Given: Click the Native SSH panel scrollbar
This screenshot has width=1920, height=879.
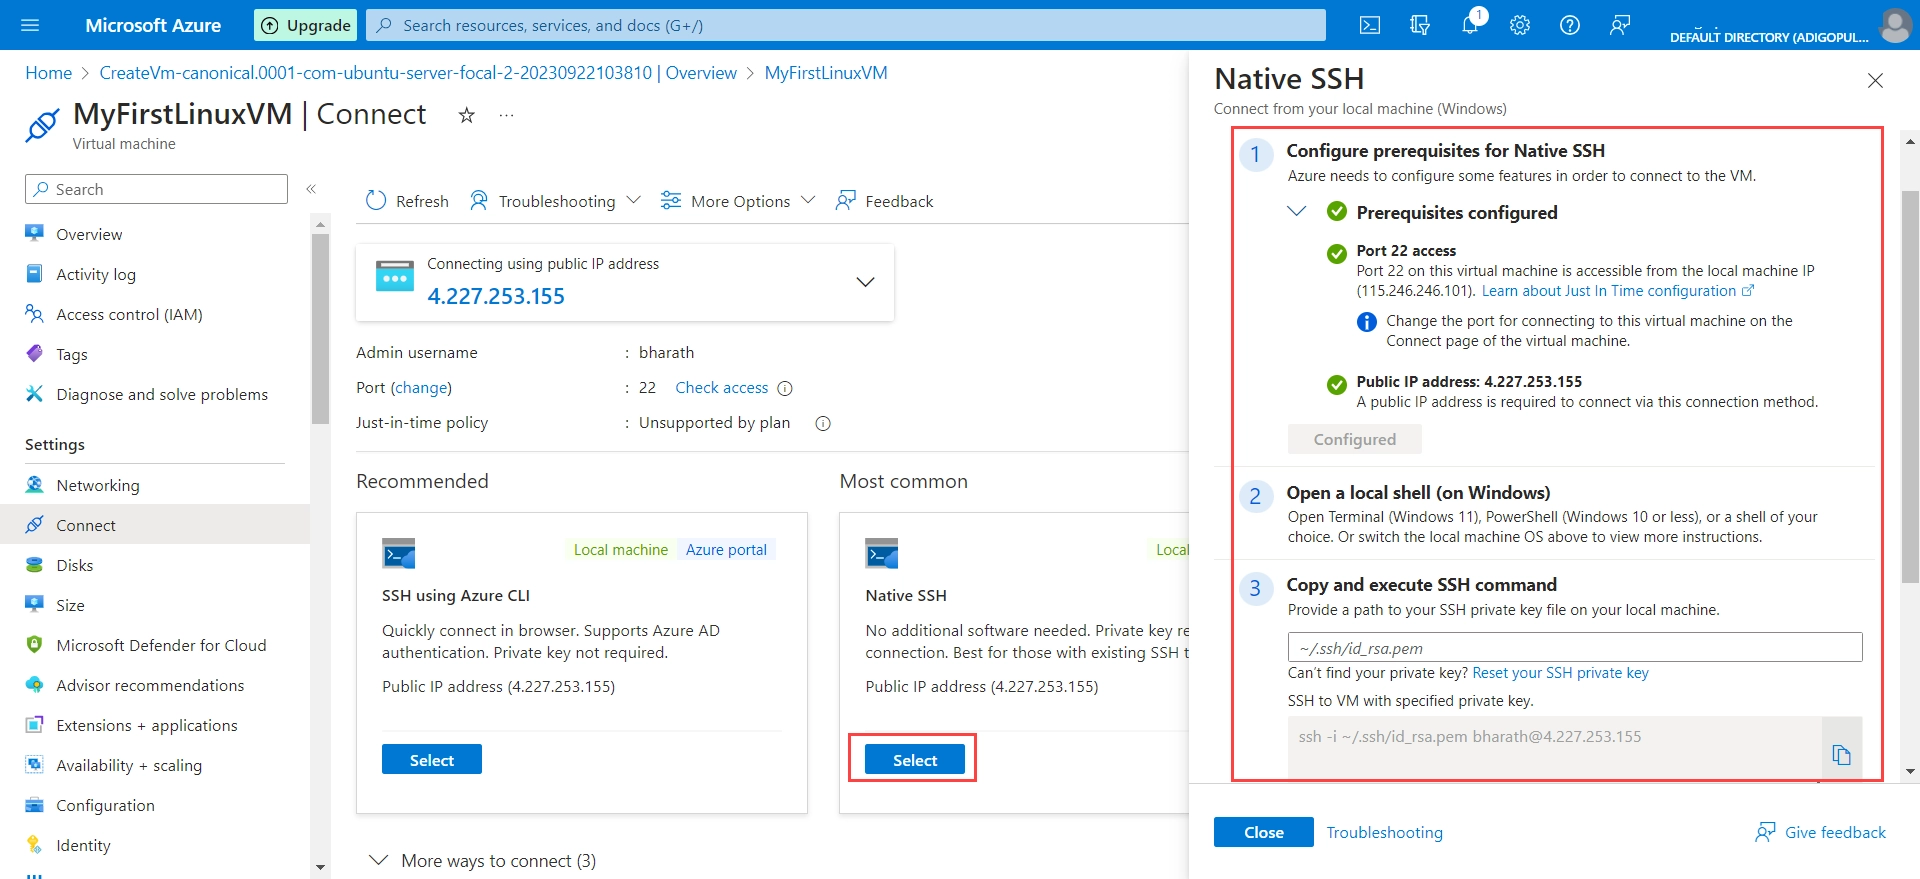Looking at the screenshot, I should 1910,385.
